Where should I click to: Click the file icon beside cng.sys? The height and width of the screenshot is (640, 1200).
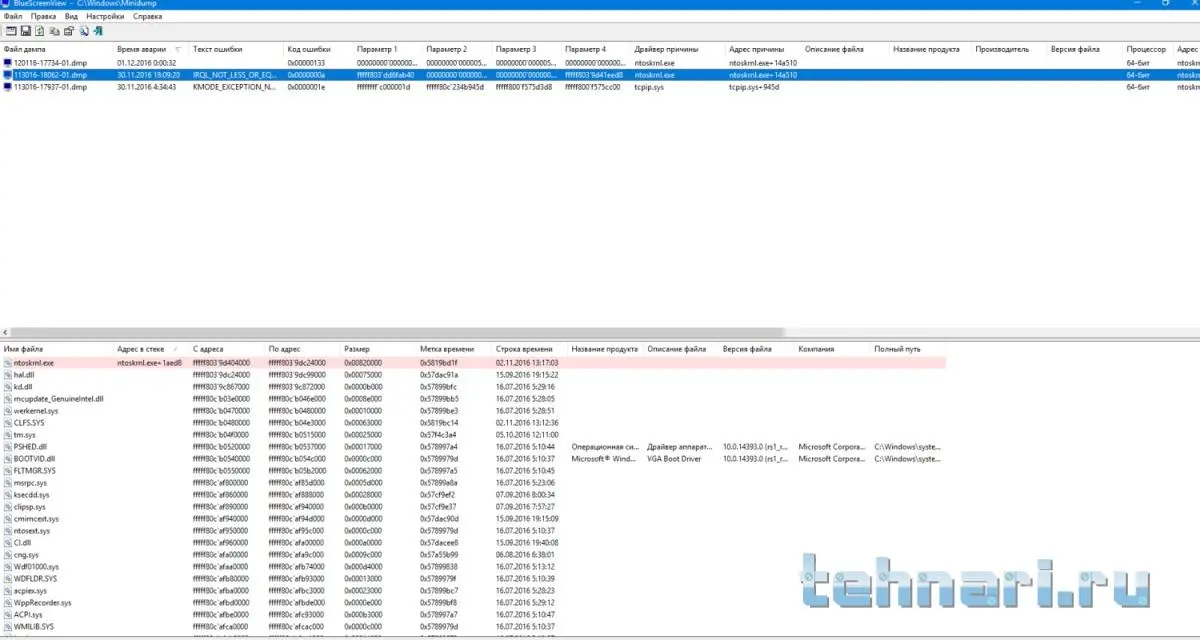point(8,555)
